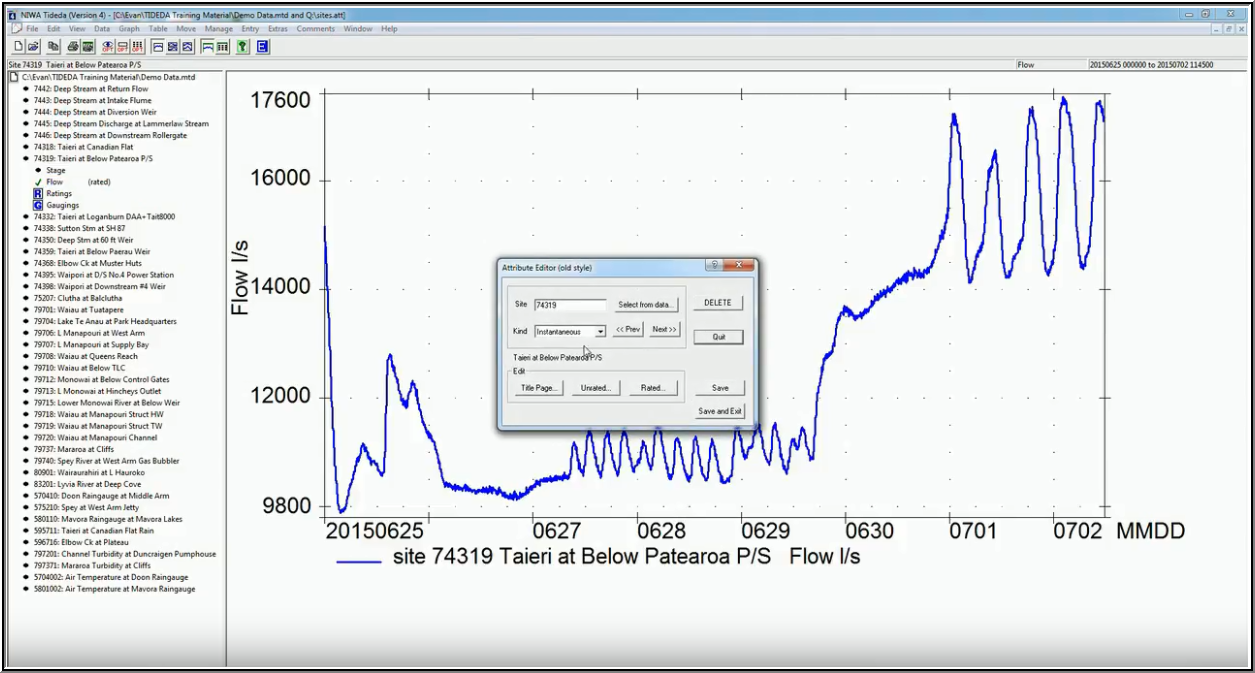Select the blue E icon on the toolbar
The width and height of the screenshot is (1255, 673).
click(x=261, y=47)
